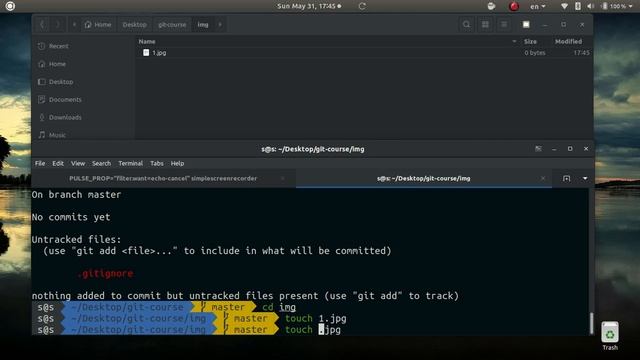Click the white square icon in the file manager header
Screen dimensions: 640x360
tap(526, 24)
